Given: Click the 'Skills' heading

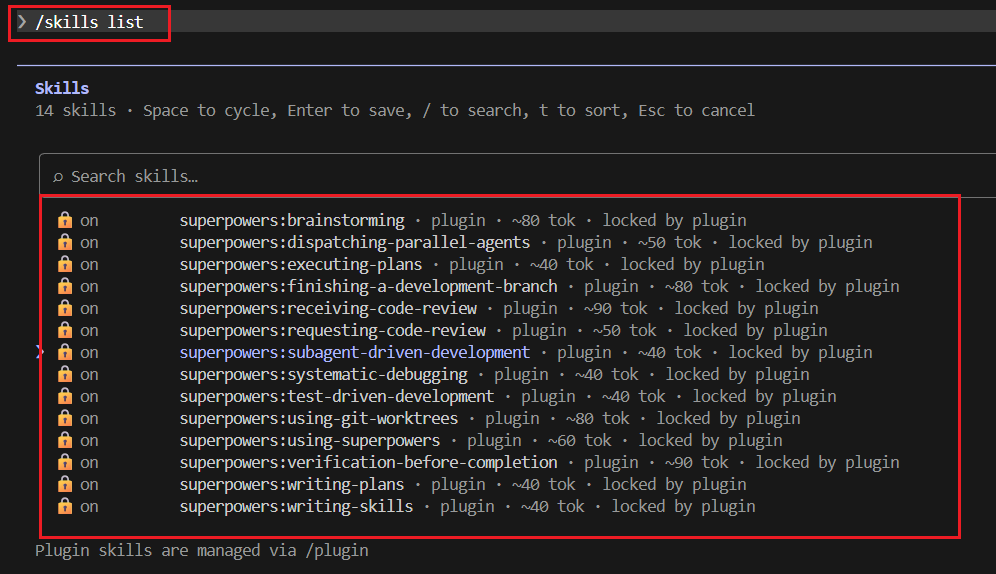Looking at the screenshot, I should coord(62,88).
